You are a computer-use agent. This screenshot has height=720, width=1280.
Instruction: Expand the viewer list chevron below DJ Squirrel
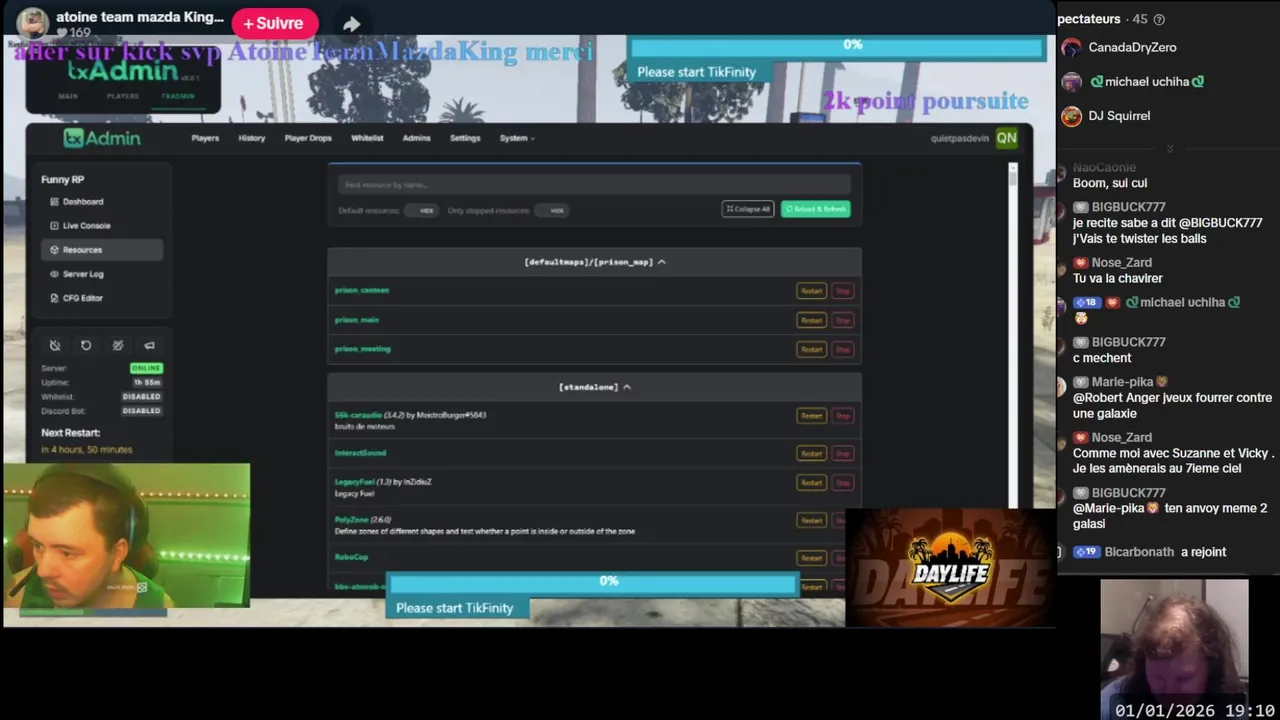tap(1169, 148)
